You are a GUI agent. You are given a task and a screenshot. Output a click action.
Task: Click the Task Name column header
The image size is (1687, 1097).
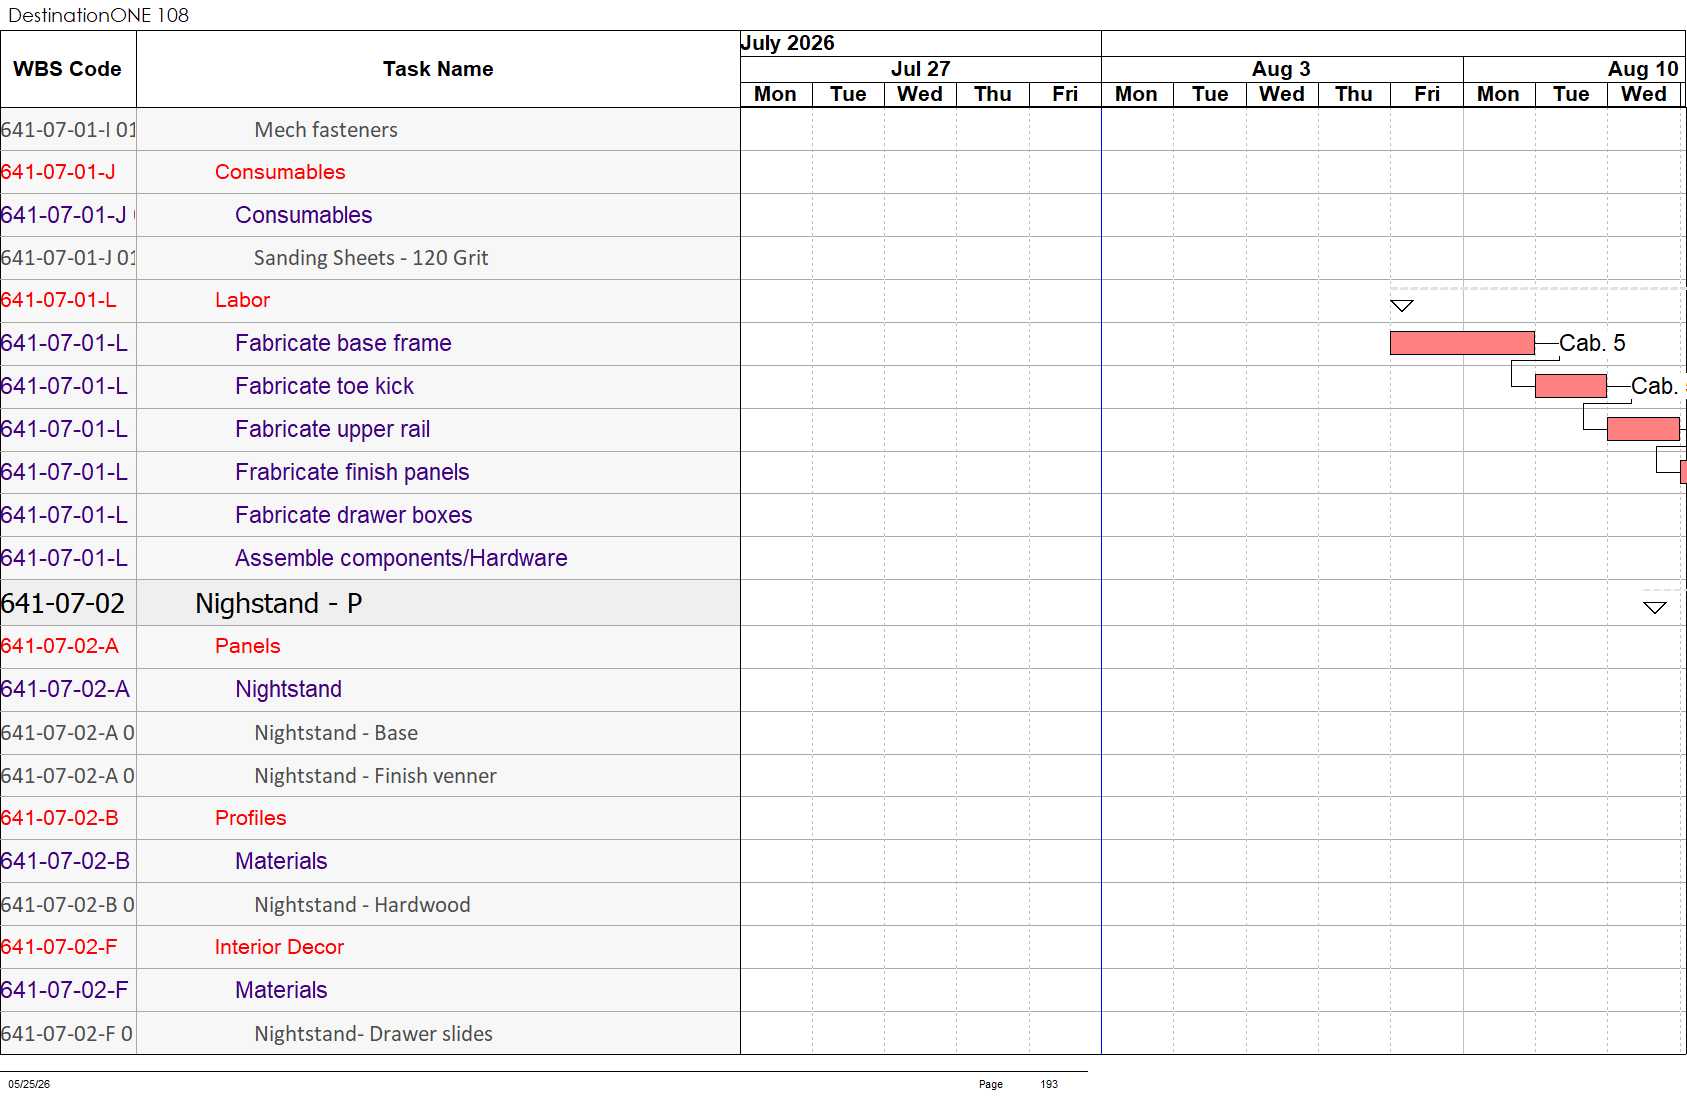(438, 69)
